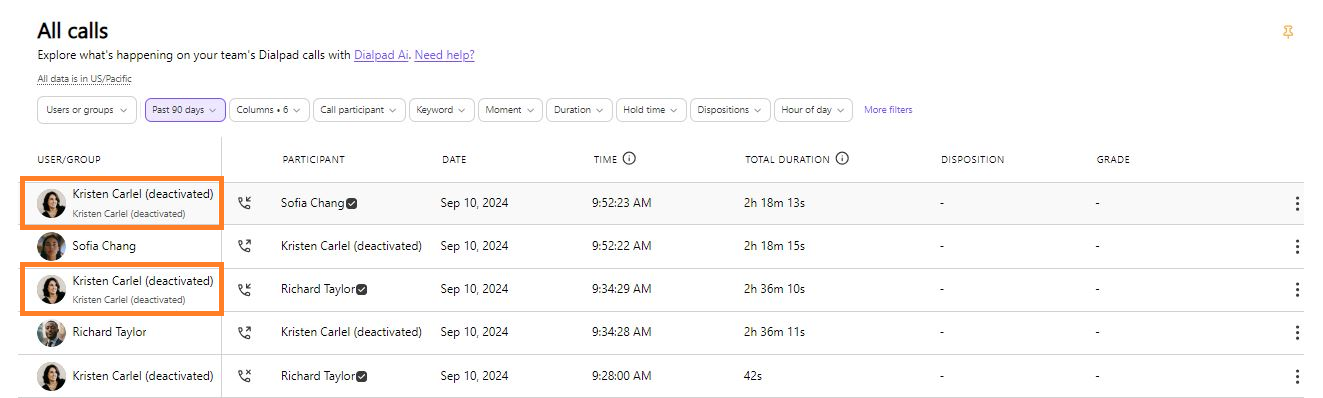Open the Dispositions filter dropdown
Image resolution: width=1323 pixels, height=398 pixels.
point(730,110)
